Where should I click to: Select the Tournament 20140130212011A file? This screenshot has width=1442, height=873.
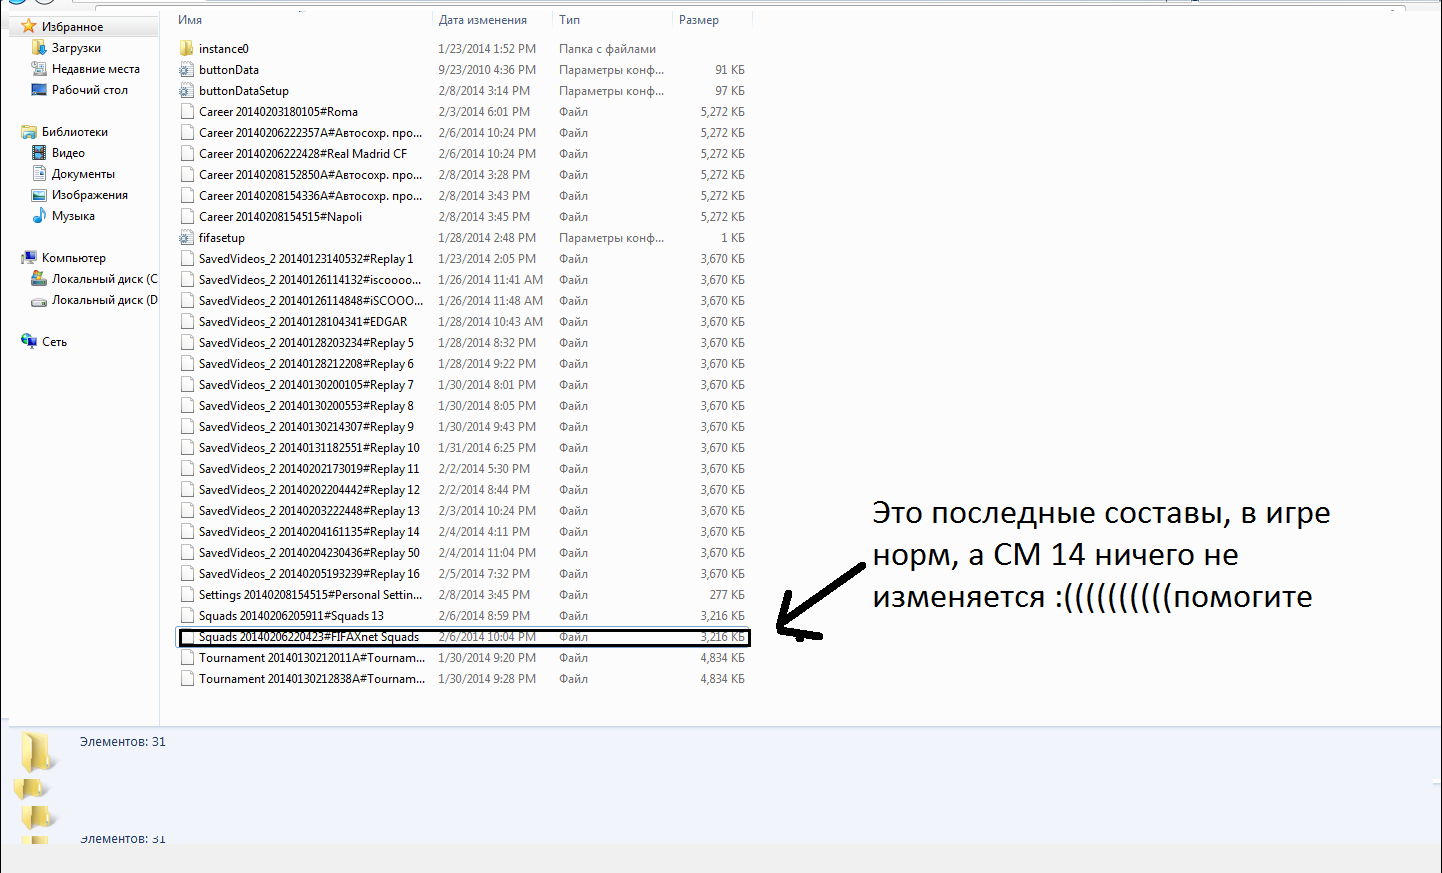(312, 657)
